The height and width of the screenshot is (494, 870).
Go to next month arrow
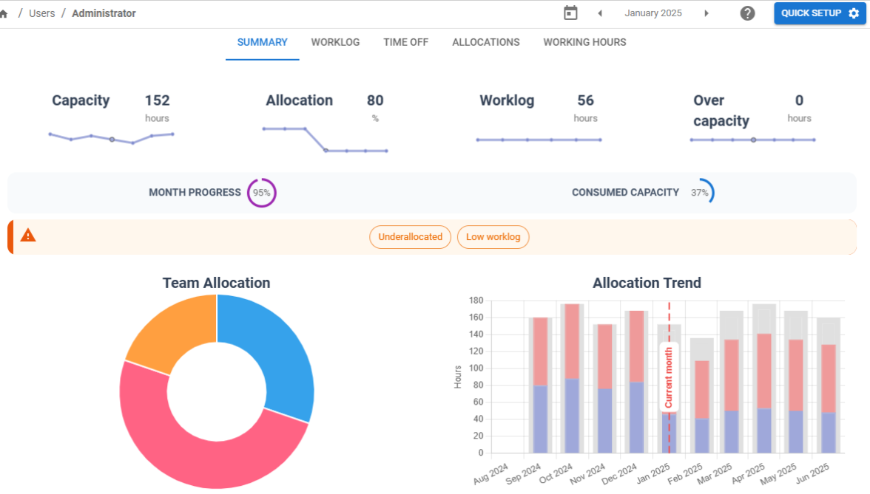[x=706, y=13]
